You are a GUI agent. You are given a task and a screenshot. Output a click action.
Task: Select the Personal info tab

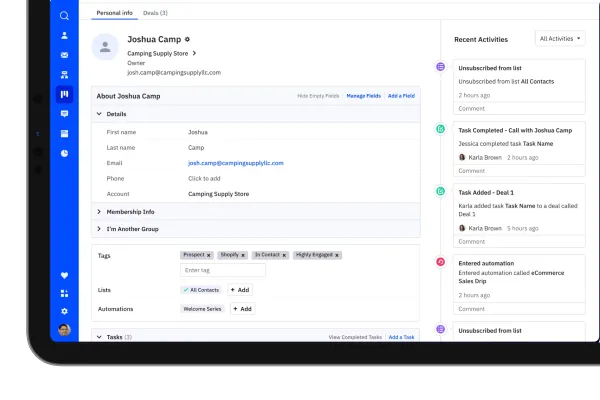point(114,13)
